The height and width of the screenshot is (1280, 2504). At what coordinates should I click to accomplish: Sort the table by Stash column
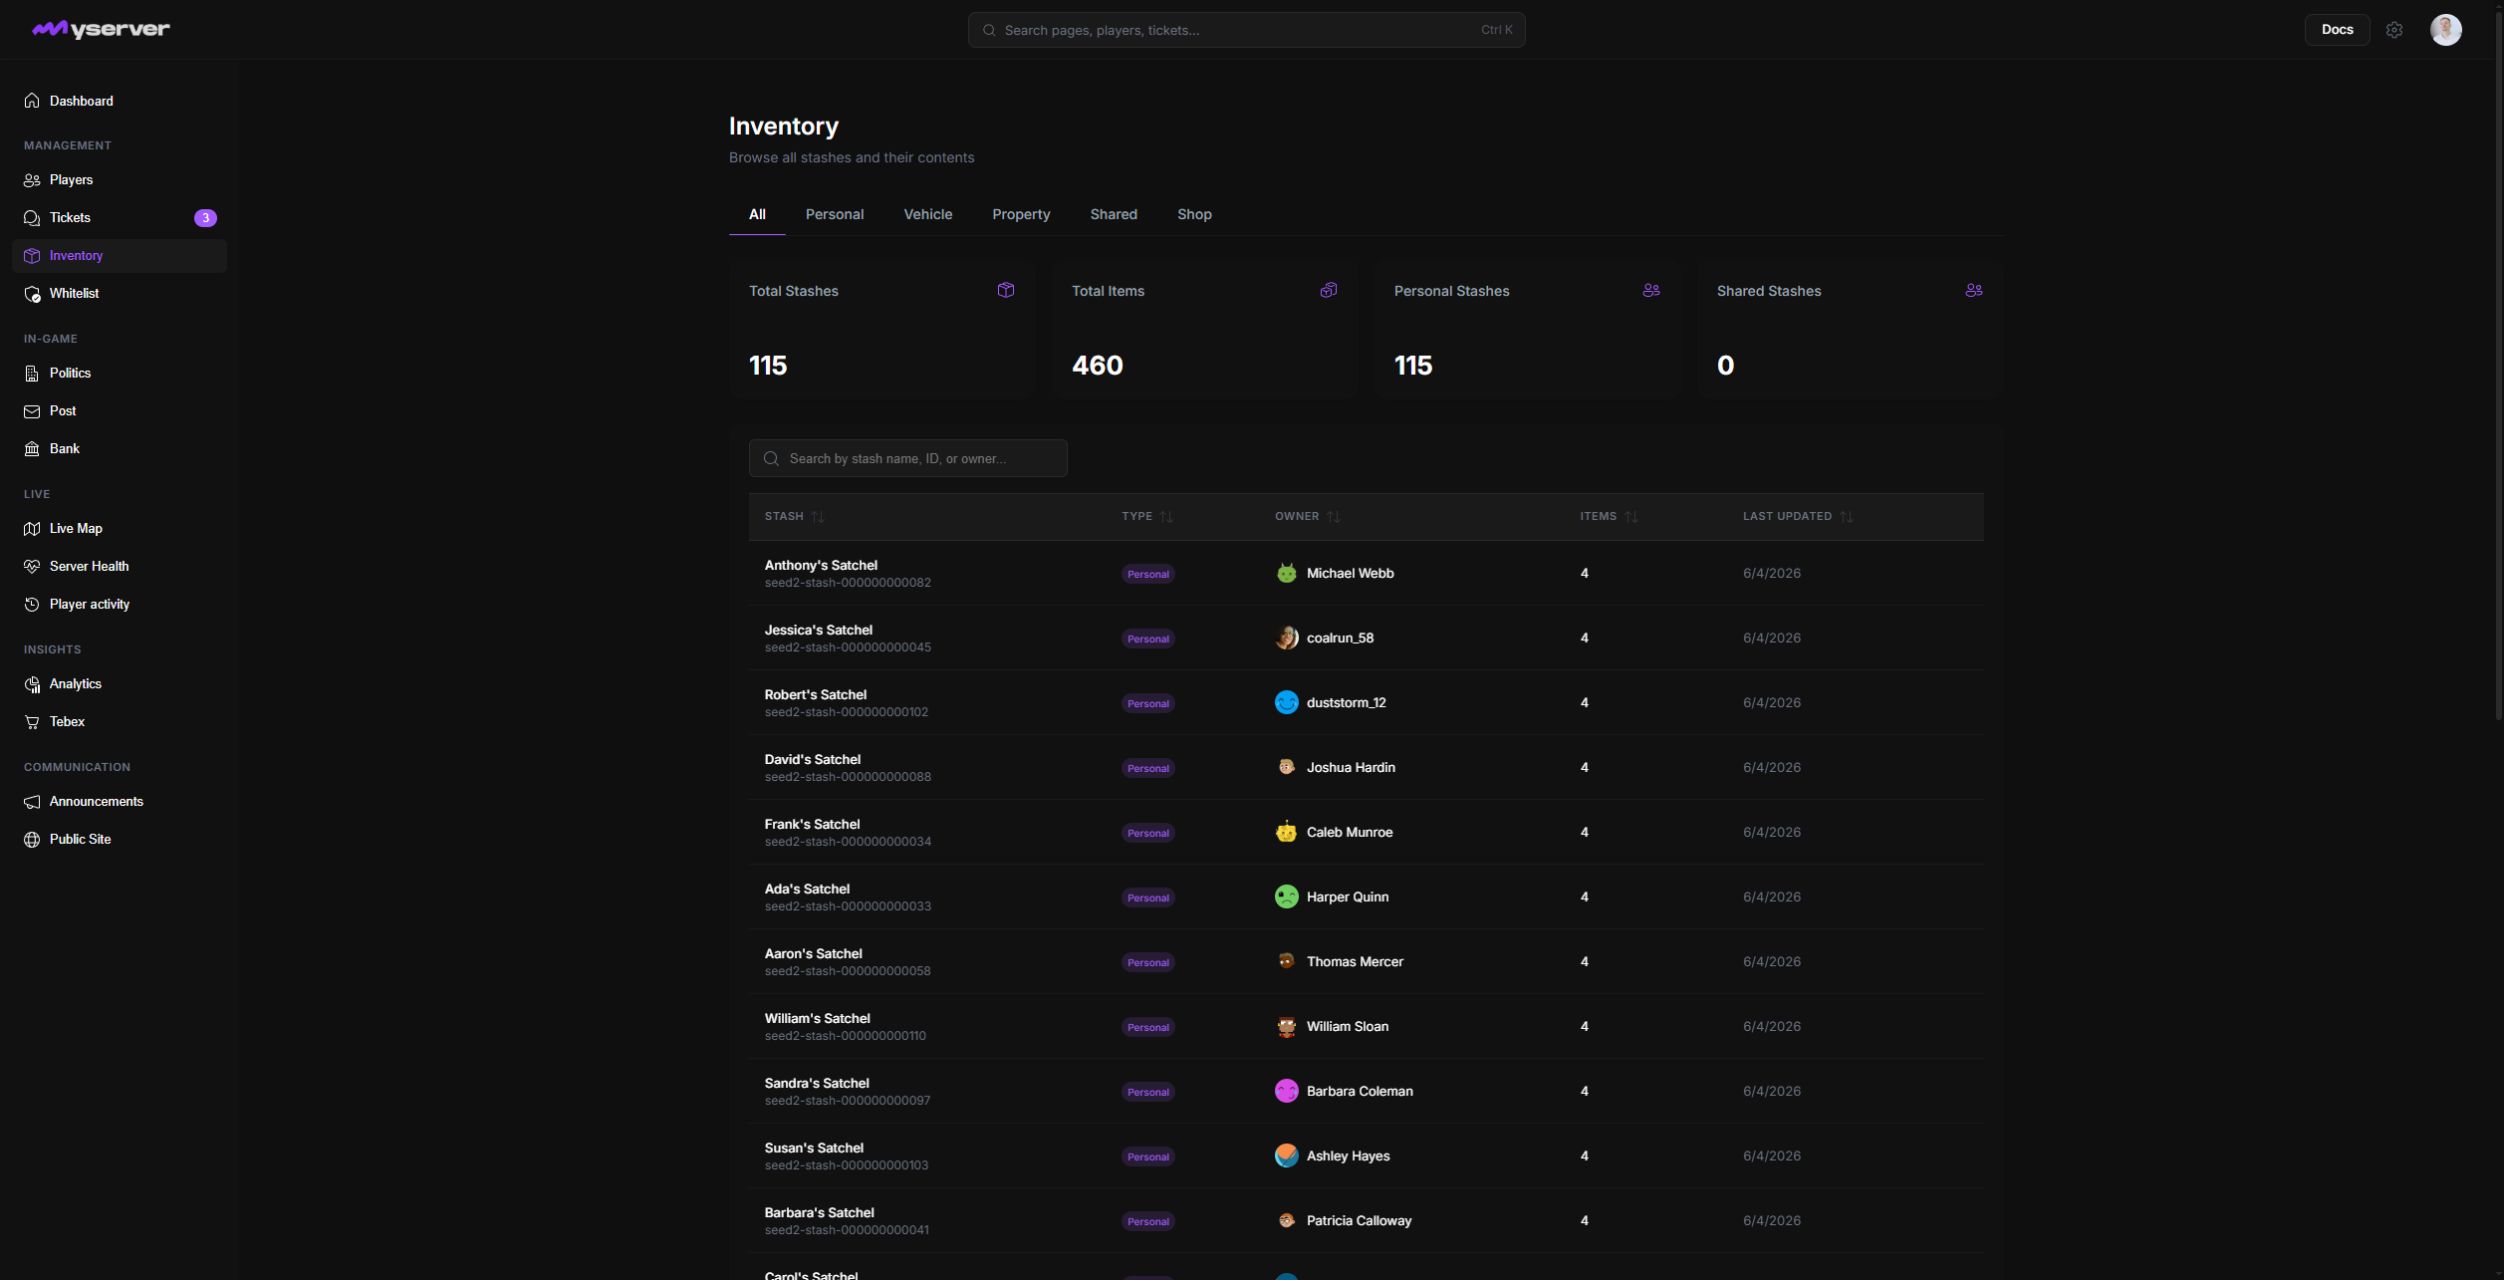tap(794, 517)
